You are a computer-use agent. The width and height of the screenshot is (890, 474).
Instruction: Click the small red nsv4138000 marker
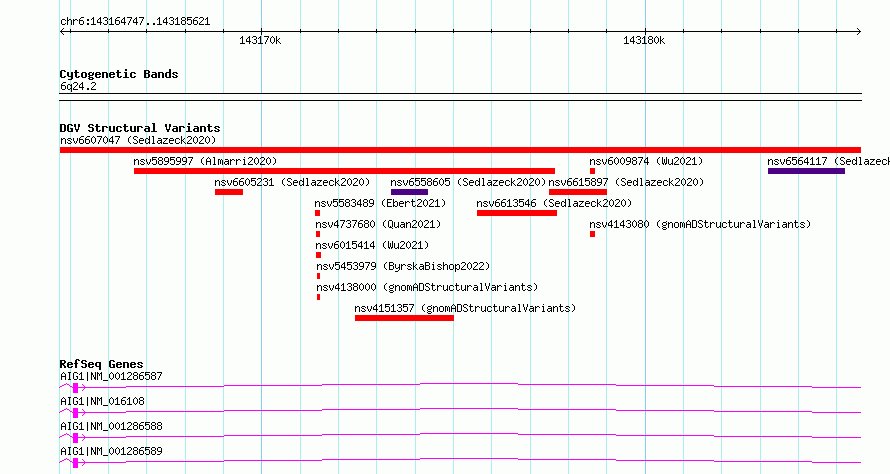click(x=318, y=297)
